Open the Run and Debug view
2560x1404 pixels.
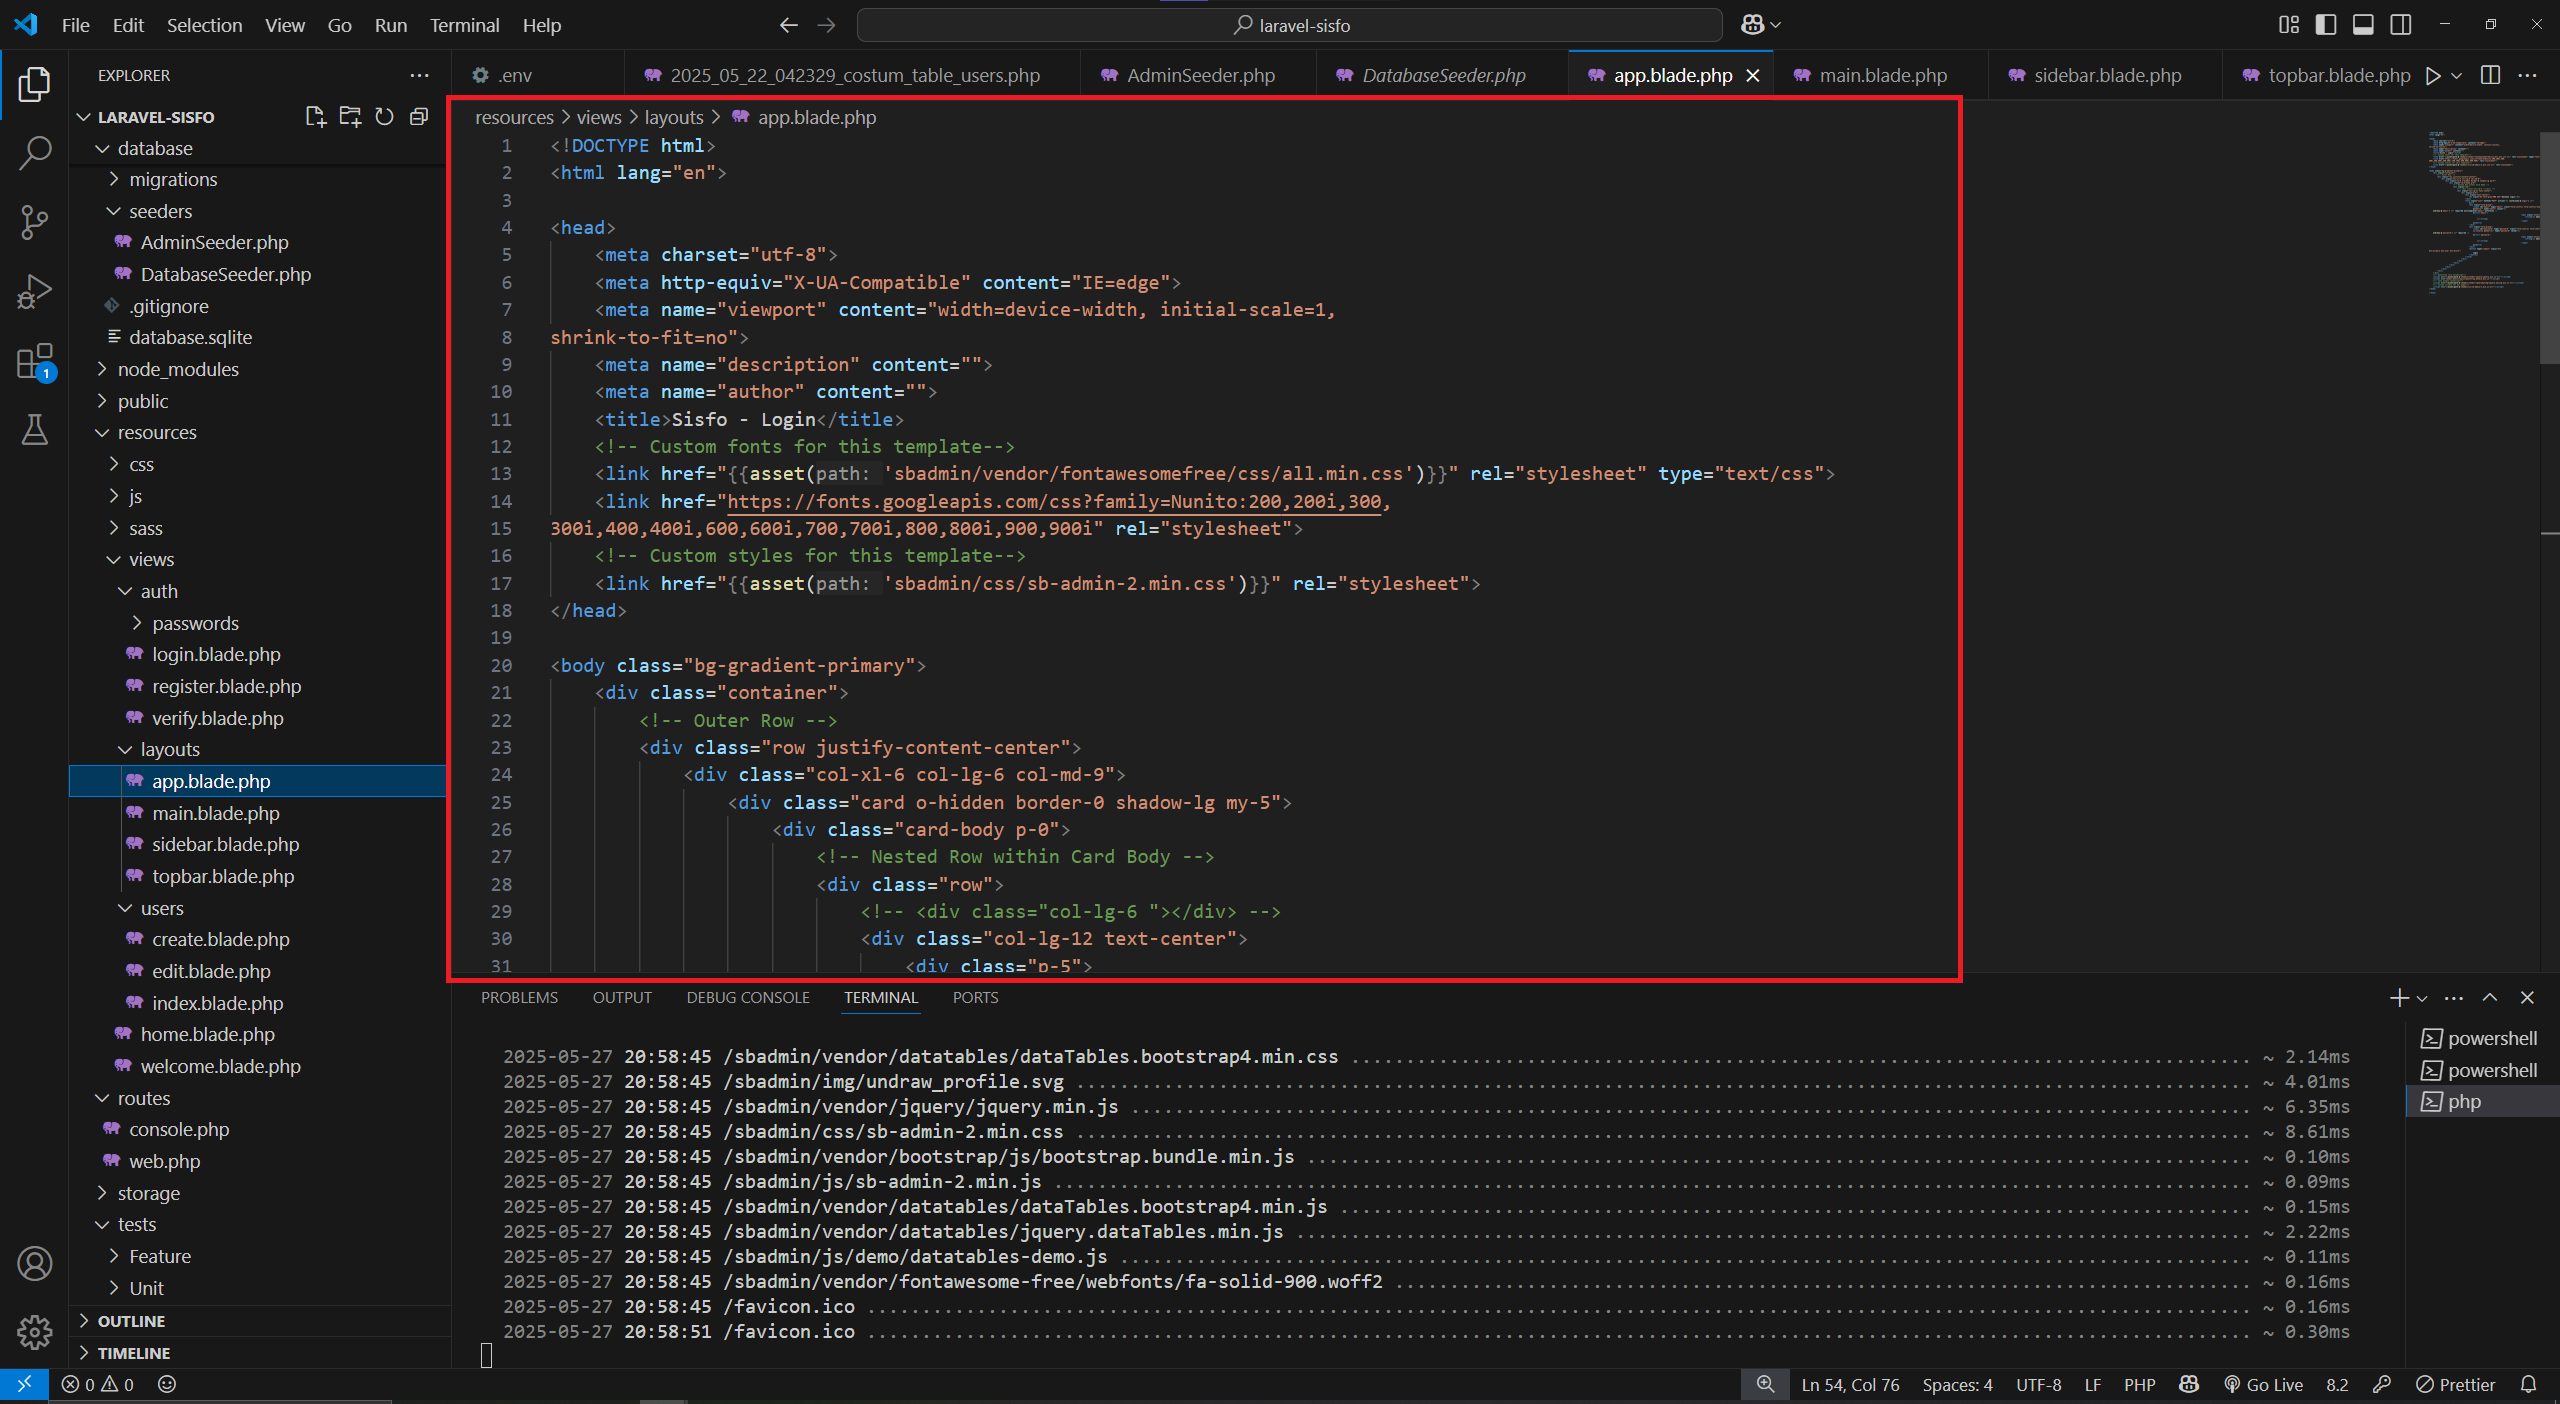(35, 292)
